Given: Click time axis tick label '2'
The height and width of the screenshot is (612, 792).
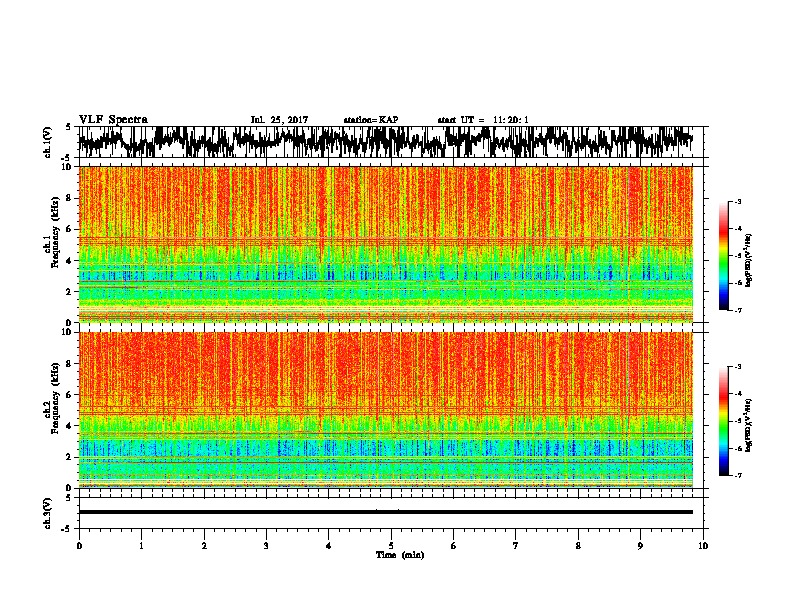Looking at the screenshot, I should 204,546.
